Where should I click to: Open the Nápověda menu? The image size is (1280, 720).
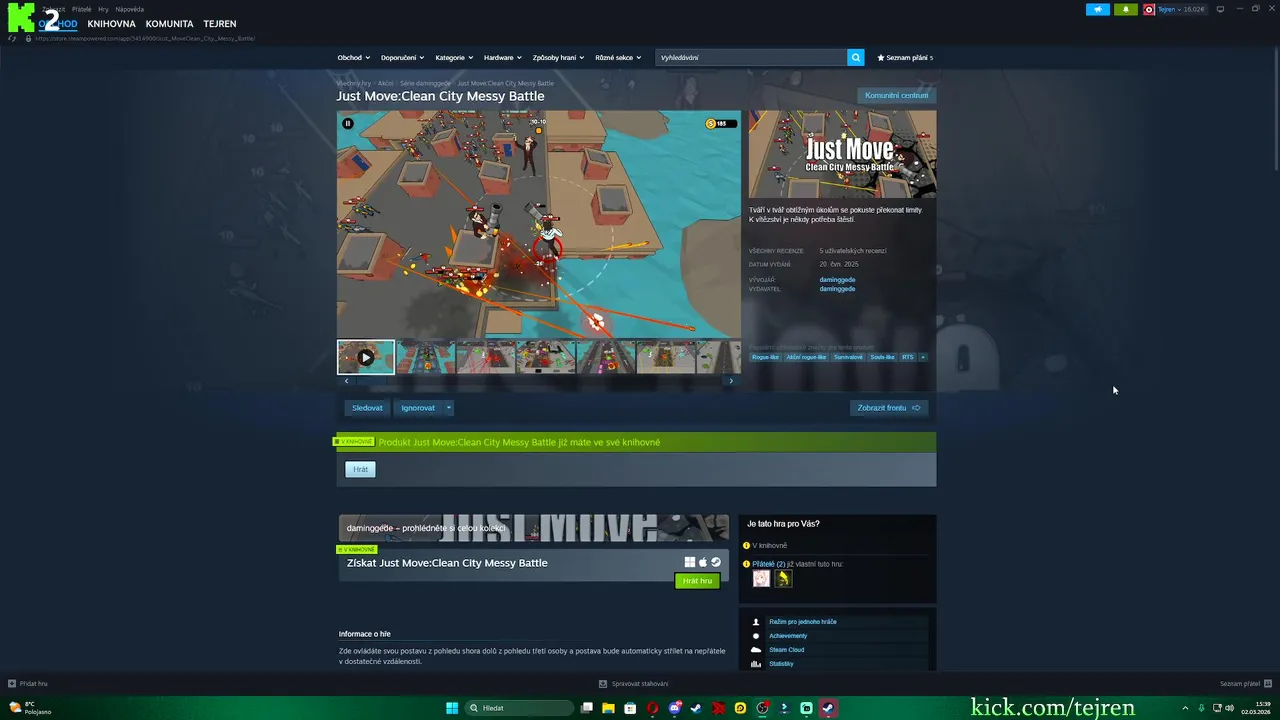point(129,9)
